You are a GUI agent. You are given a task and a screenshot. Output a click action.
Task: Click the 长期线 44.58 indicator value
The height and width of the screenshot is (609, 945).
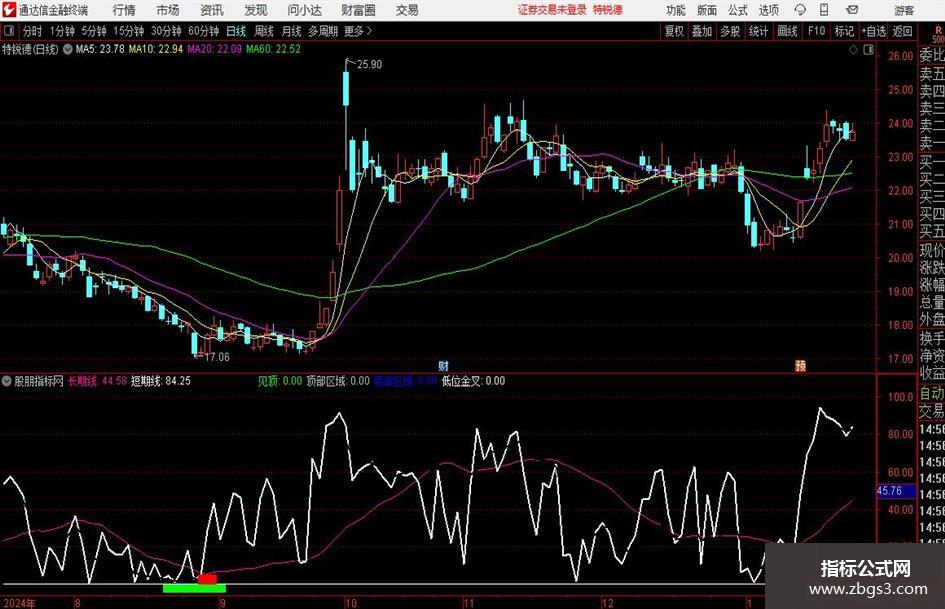[97, 381]
